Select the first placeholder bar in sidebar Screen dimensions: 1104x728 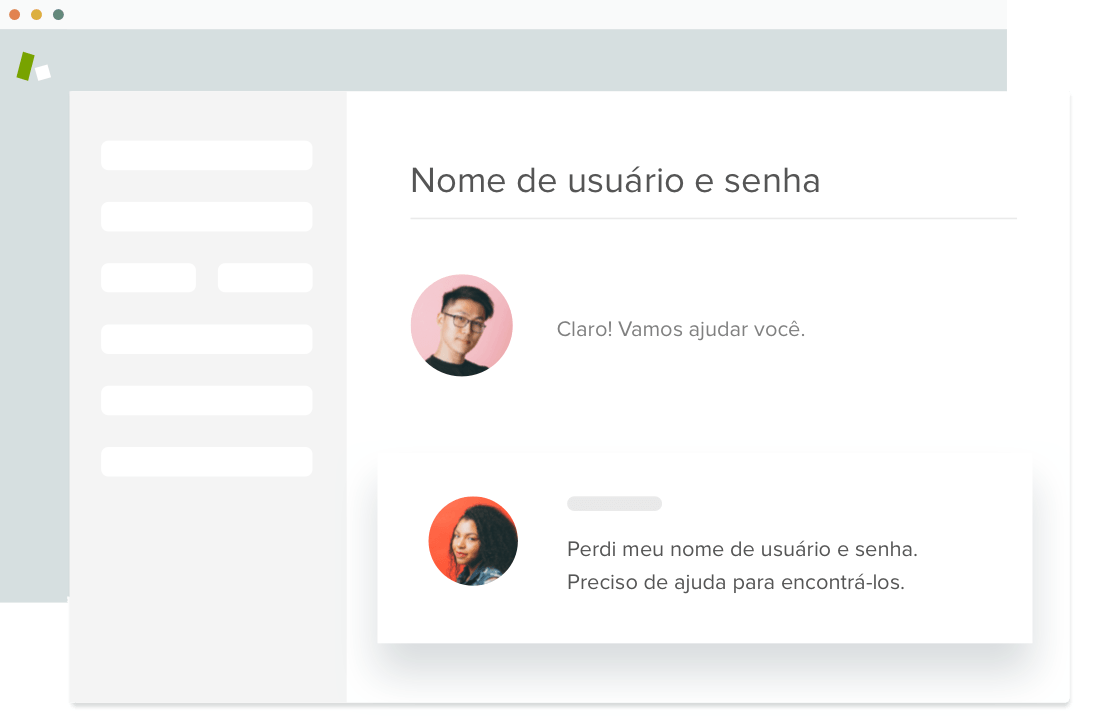click(206, 156)
